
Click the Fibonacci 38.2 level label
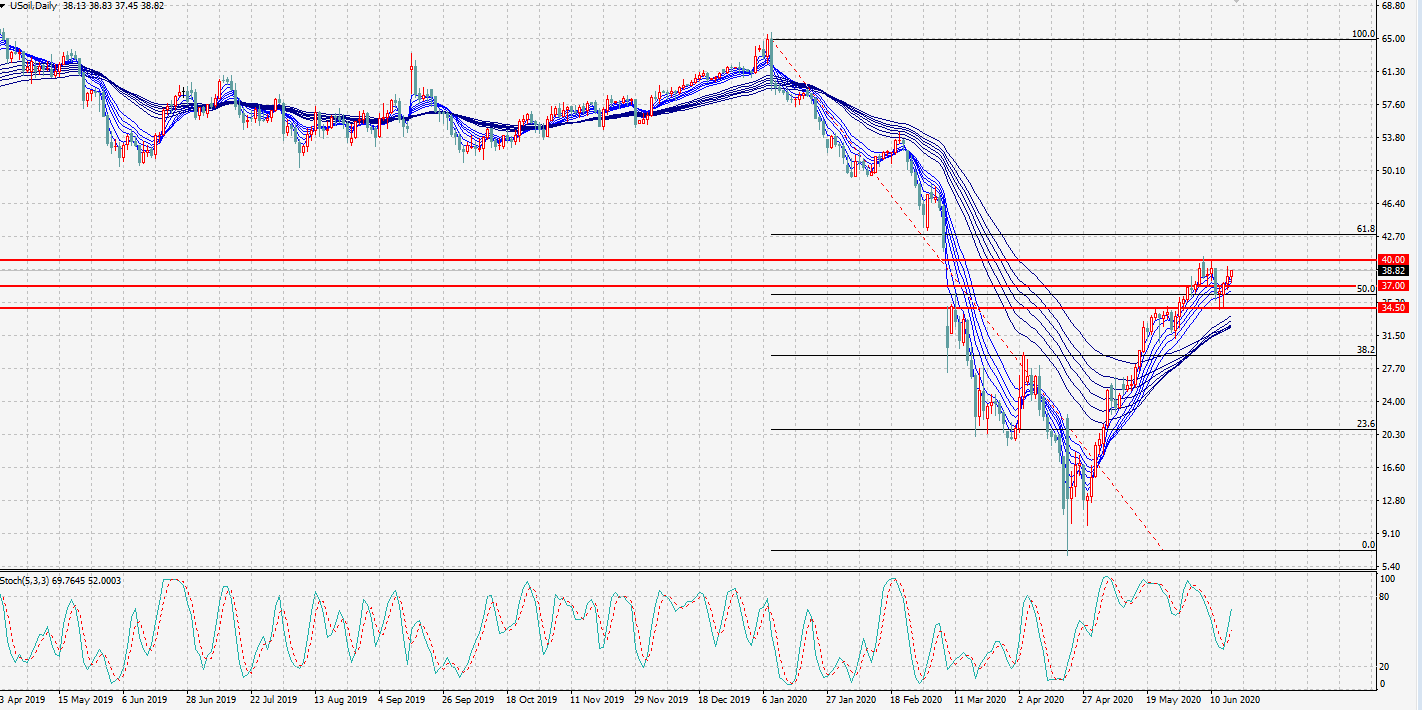pyautogui.click(x=1366, y=350)
